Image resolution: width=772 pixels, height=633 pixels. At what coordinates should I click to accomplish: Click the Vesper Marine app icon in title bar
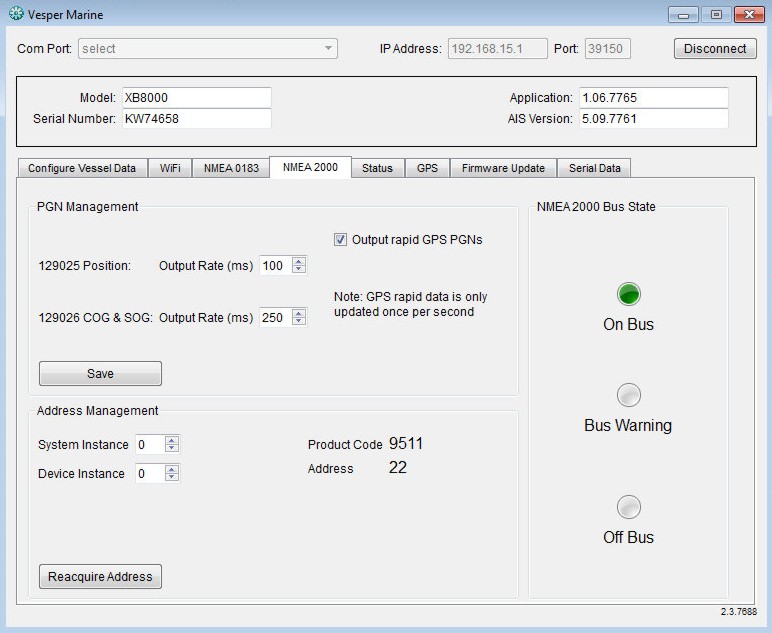[x=16, y=14]
